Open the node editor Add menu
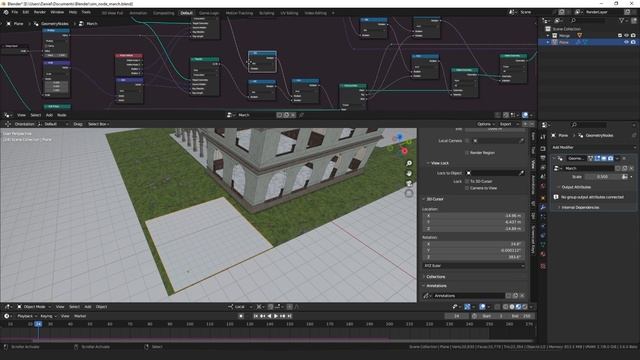 (x=49, y=115)
